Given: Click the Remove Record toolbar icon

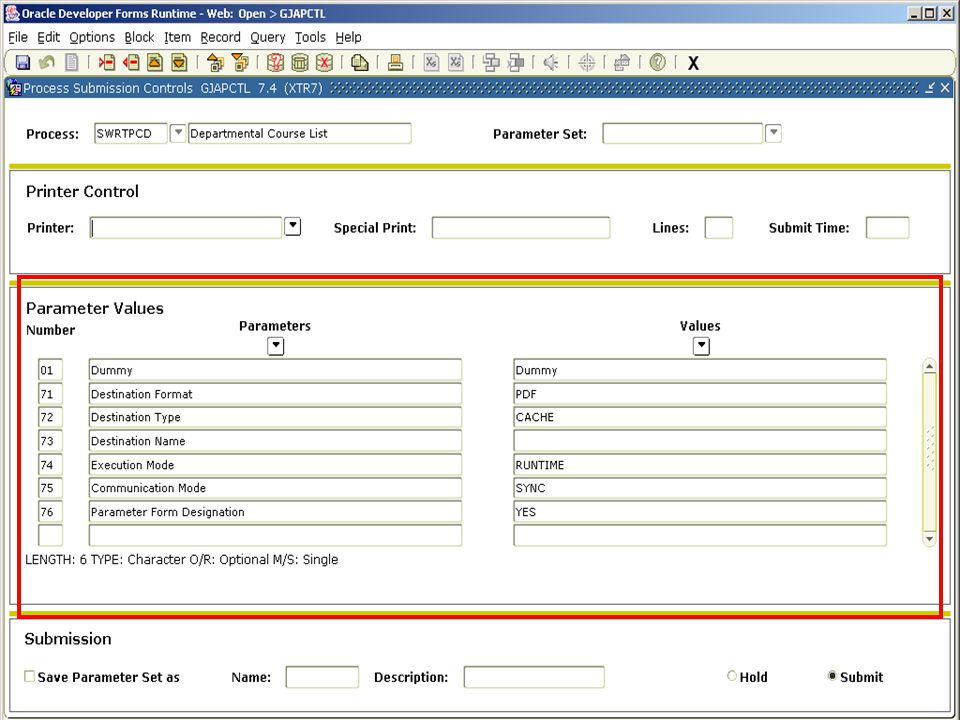Looking at the screenshot, I should tap(131, 62).
